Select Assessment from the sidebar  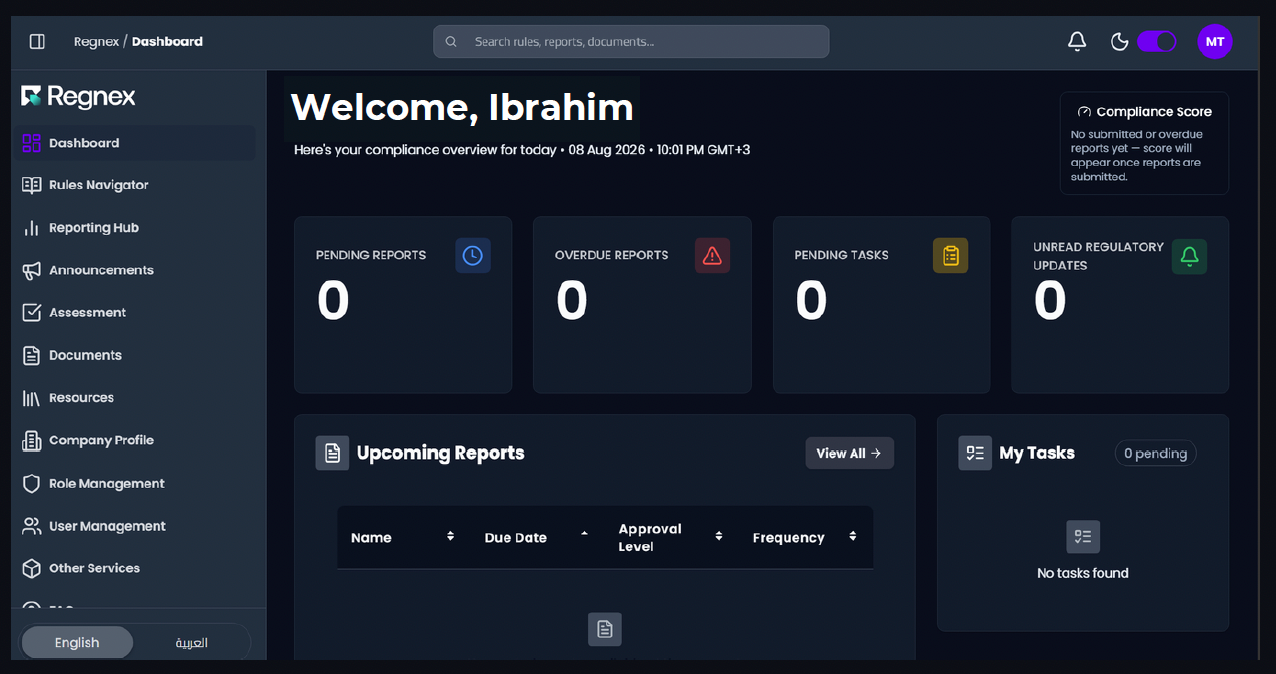tap(134, 312)
